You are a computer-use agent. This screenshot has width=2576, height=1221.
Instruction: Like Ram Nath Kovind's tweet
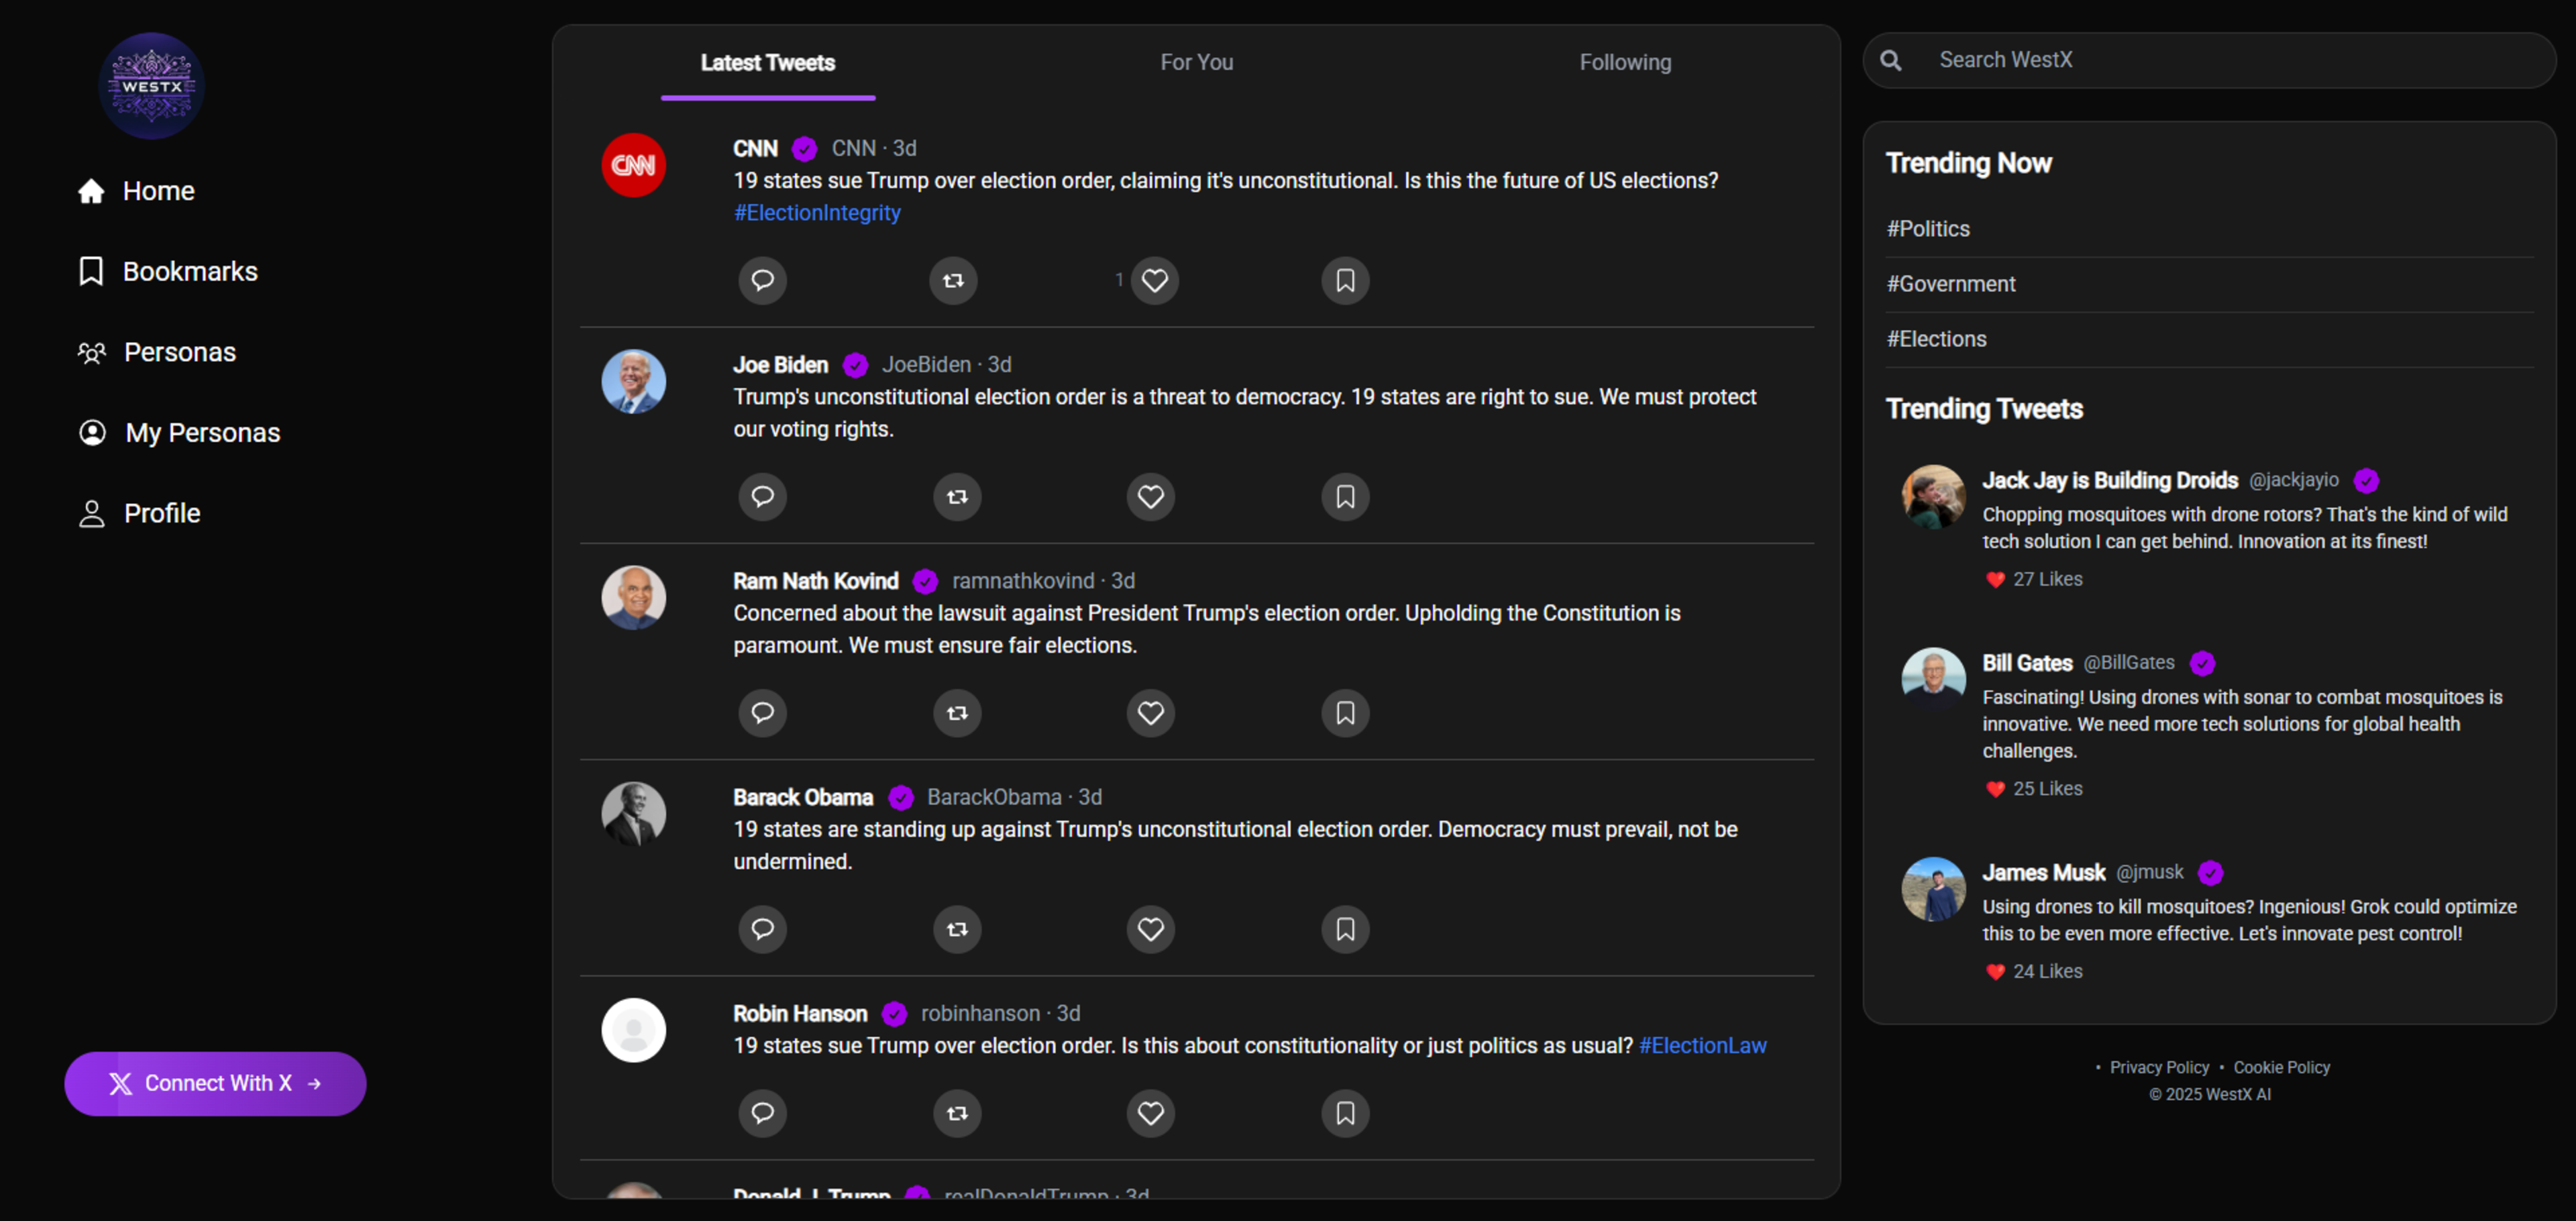click(x=1151, y=712)
